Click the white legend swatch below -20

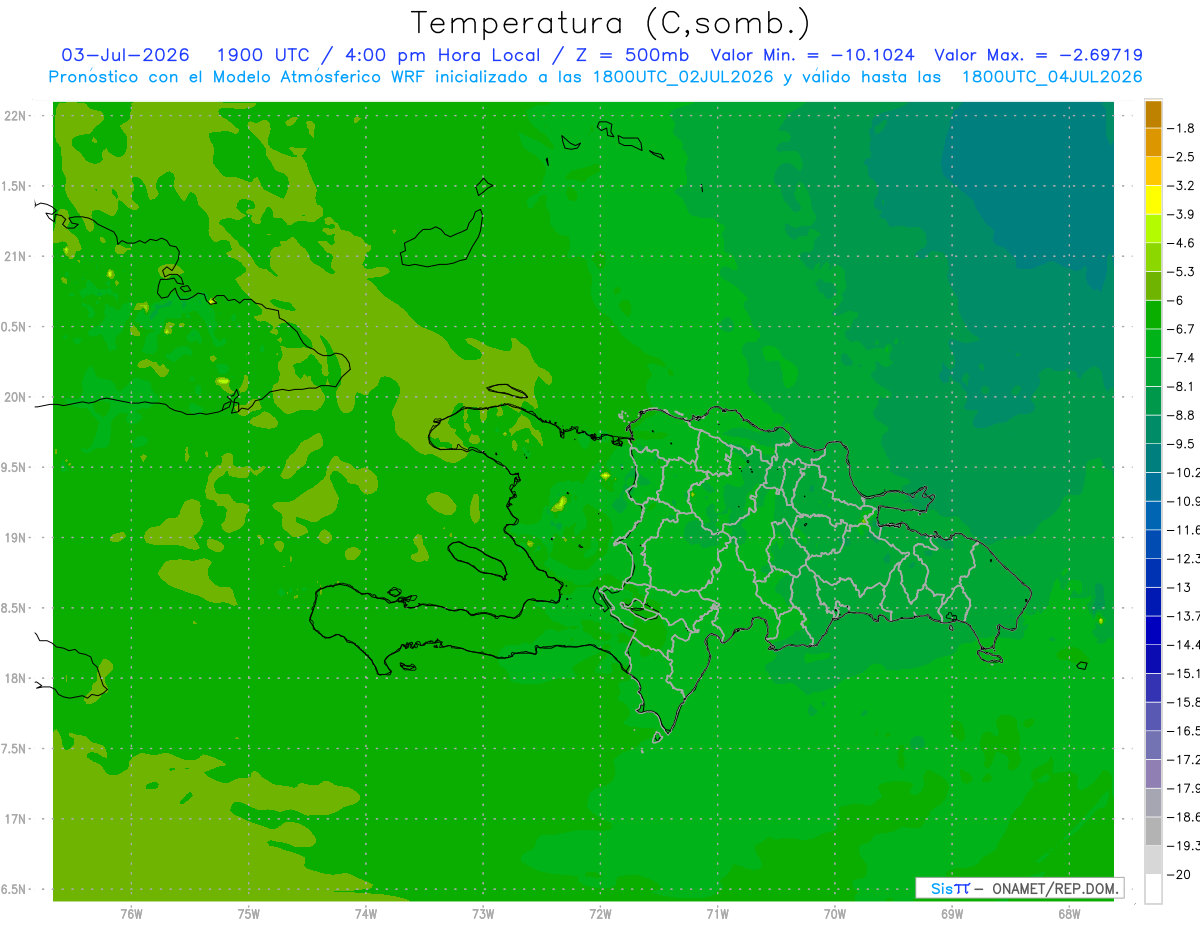click(1153, 889)
